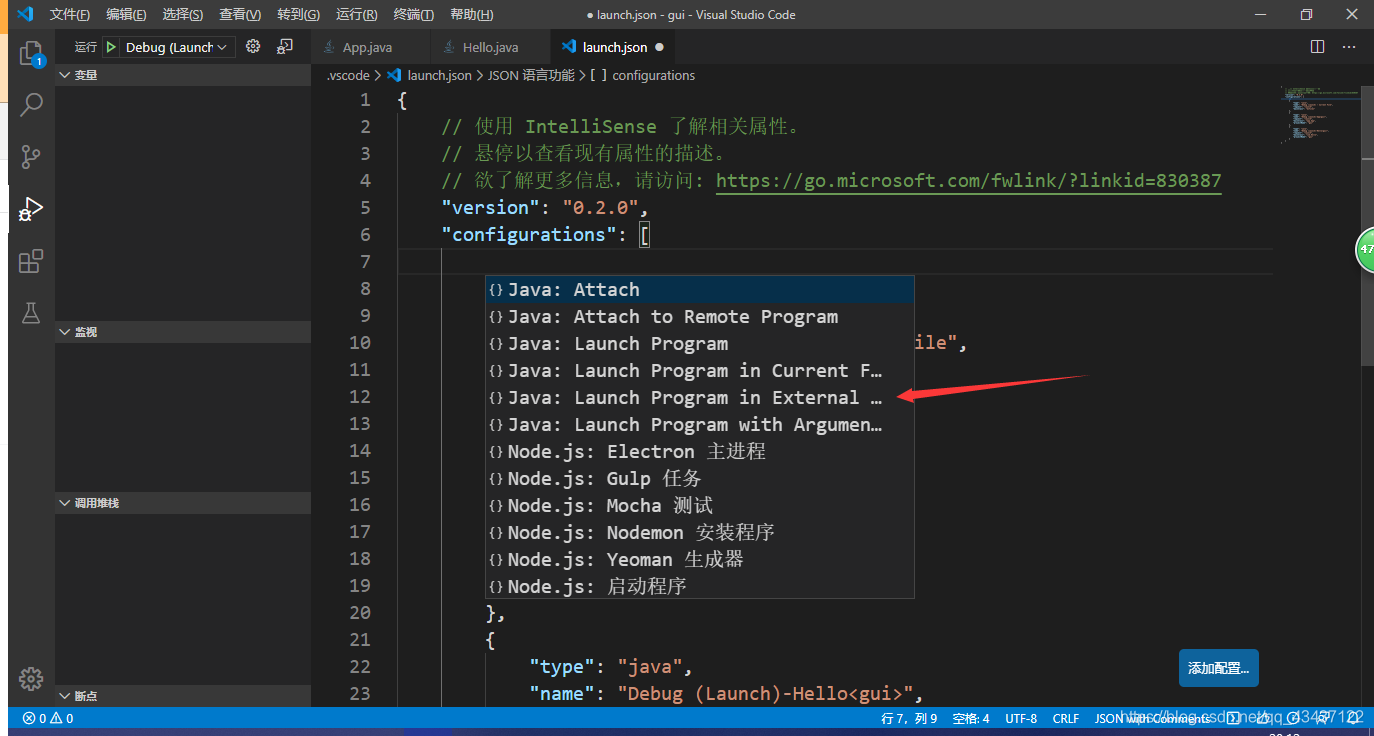
Task: Choose Java: Launch Program in External … suggestion
Action: tap(700, 398)
